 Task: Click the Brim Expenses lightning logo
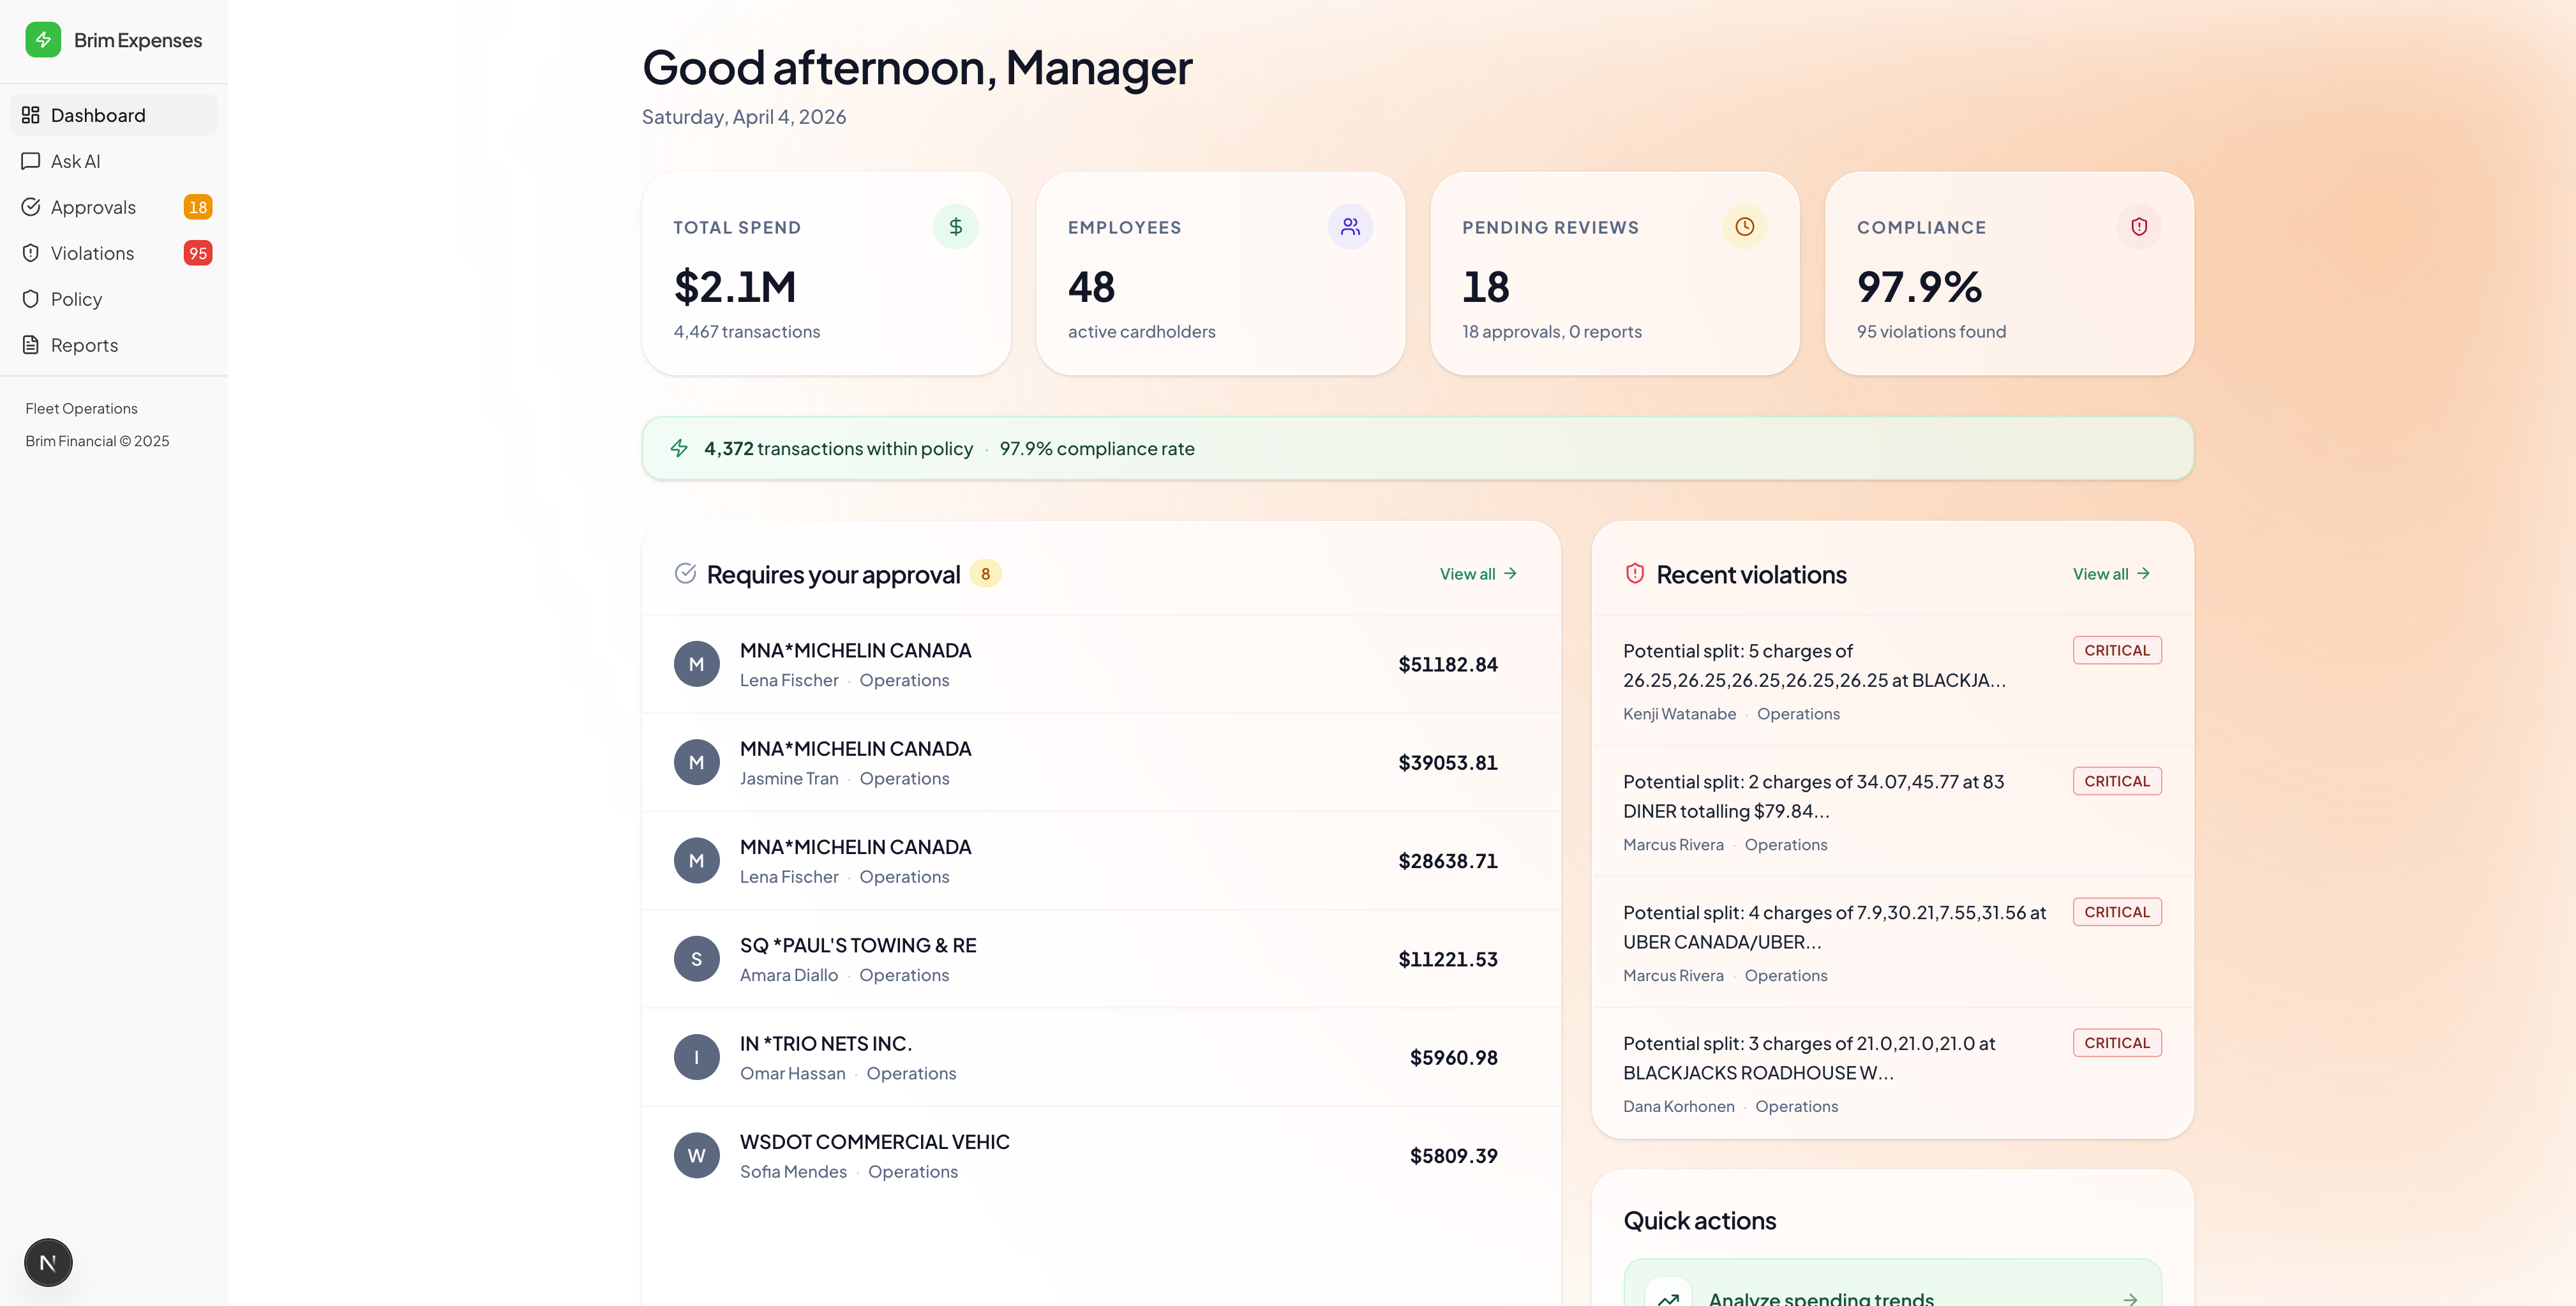coord(43,40)
